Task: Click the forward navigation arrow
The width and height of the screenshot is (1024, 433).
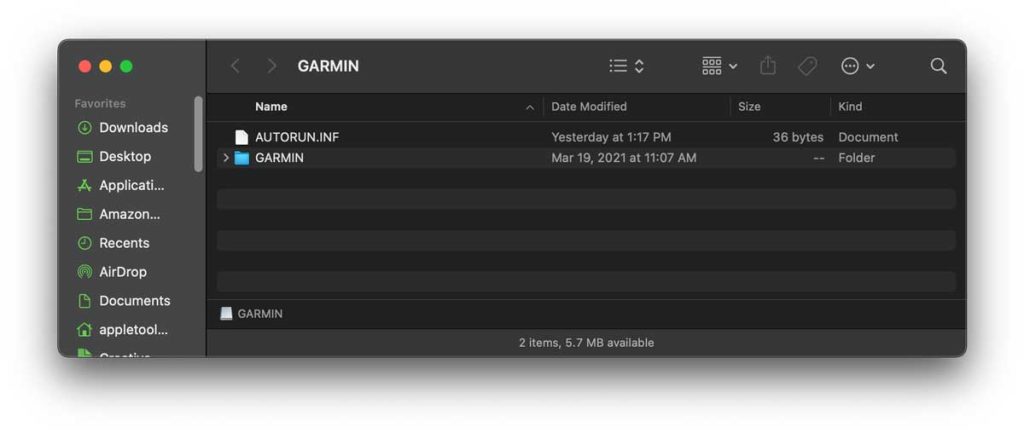Action: tap(271, 66)
